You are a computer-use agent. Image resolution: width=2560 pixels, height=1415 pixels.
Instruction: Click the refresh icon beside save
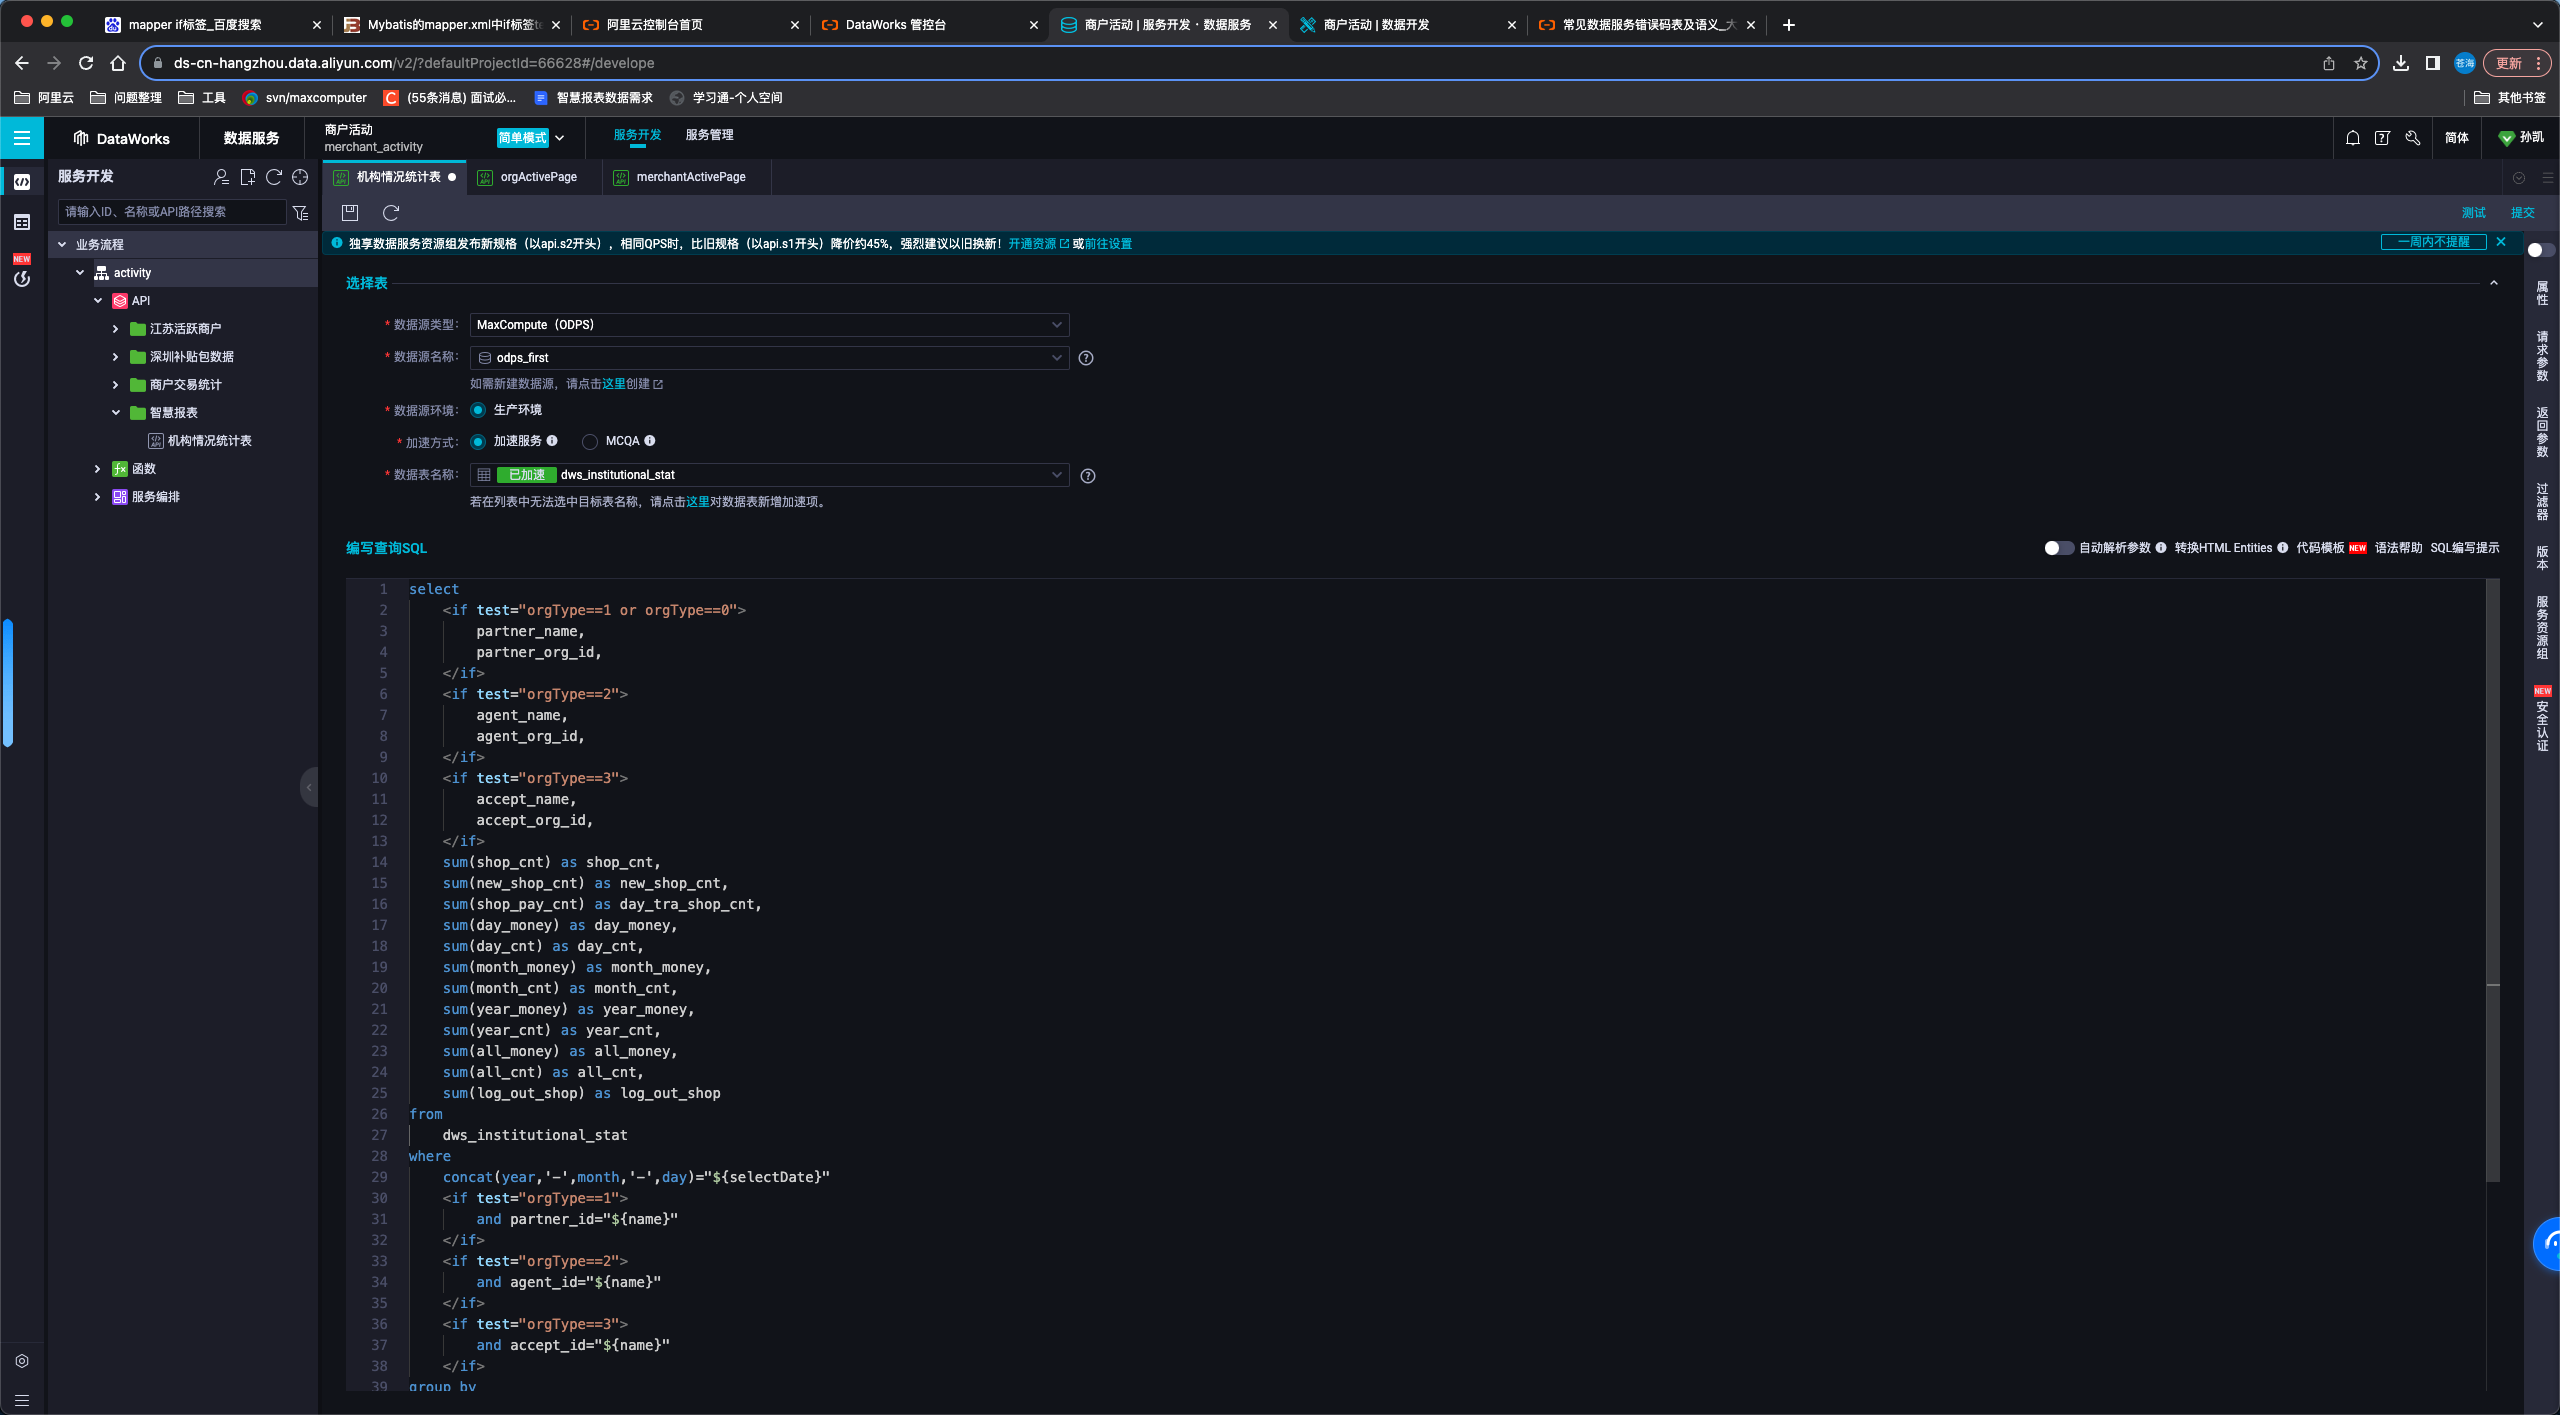tap(391, 212)
